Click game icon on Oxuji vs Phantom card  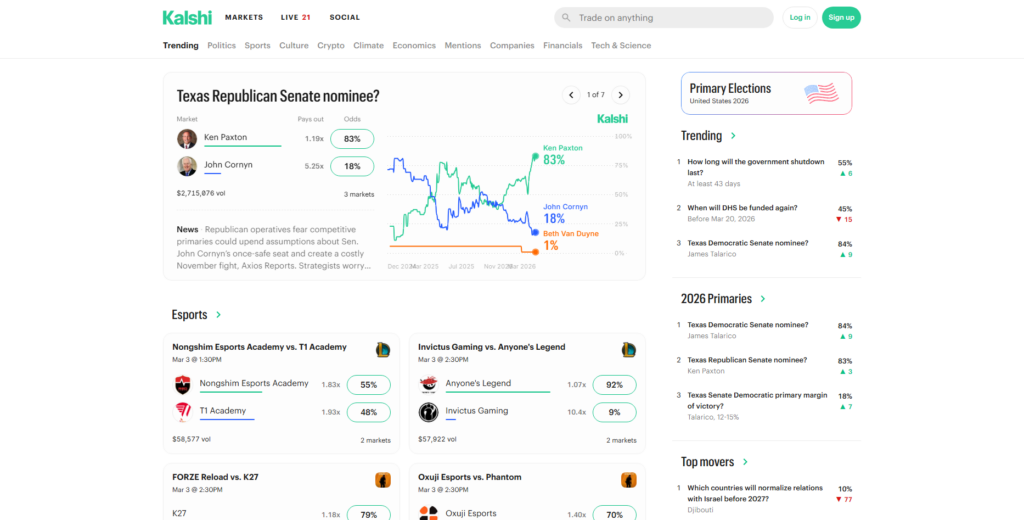point(629,480)
